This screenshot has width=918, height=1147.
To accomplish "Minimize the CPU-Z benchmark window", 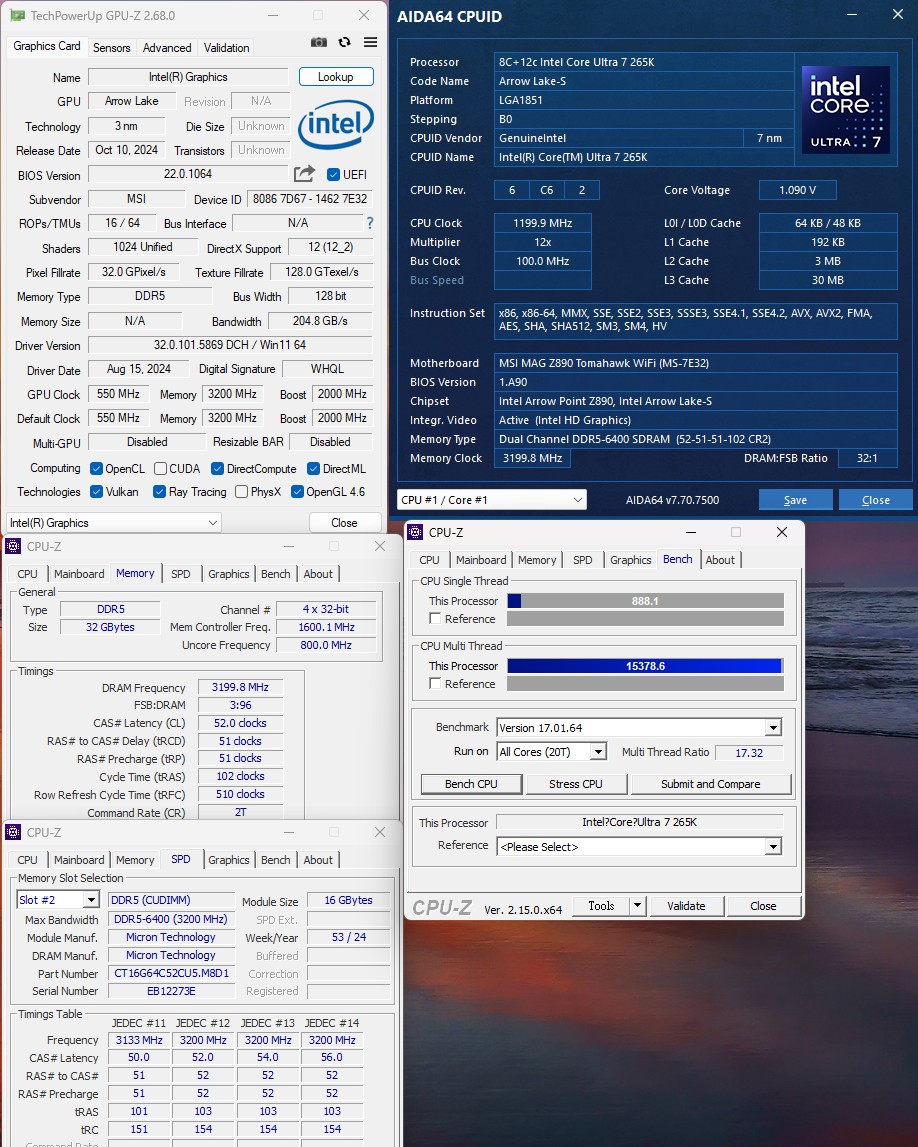I will coord(691,532).
